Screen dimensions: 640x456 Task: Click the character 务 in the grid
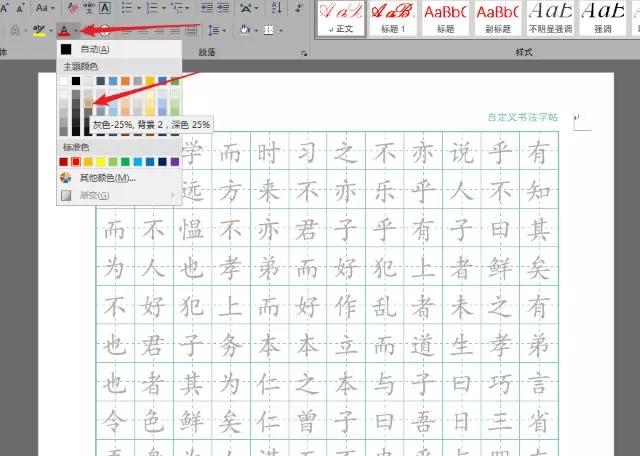[x=230, y=345]
